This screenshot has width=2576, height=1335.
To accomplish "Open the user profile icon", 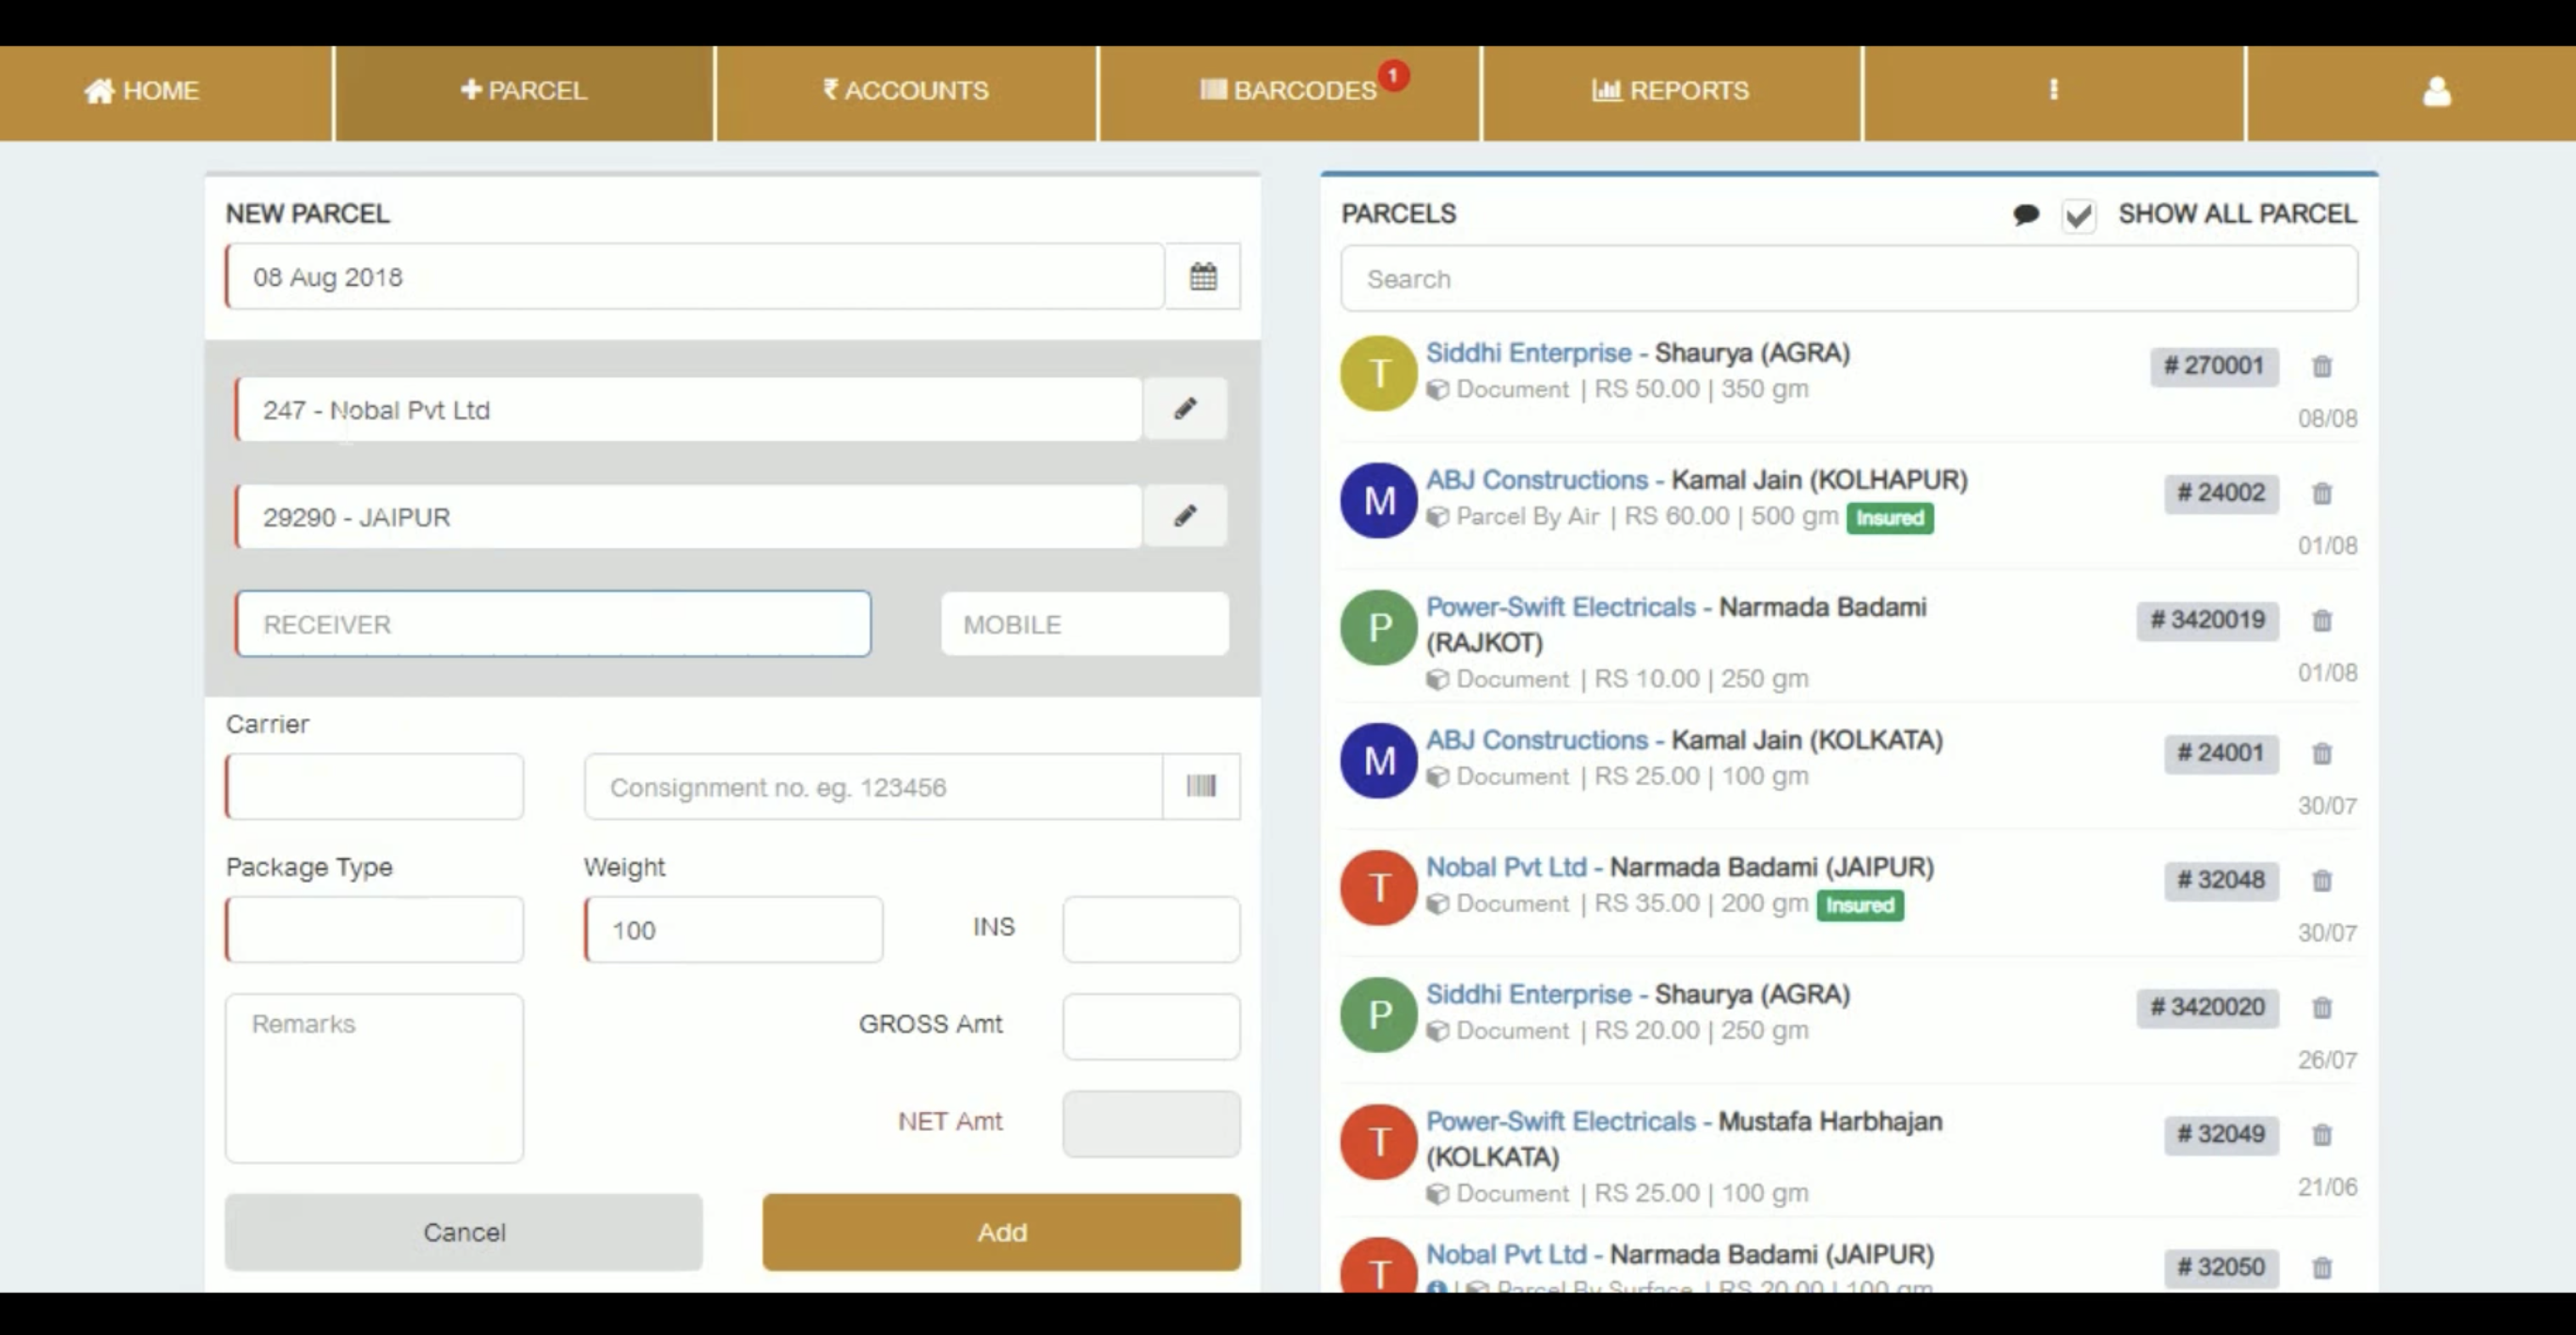I will coord(2437,92).
